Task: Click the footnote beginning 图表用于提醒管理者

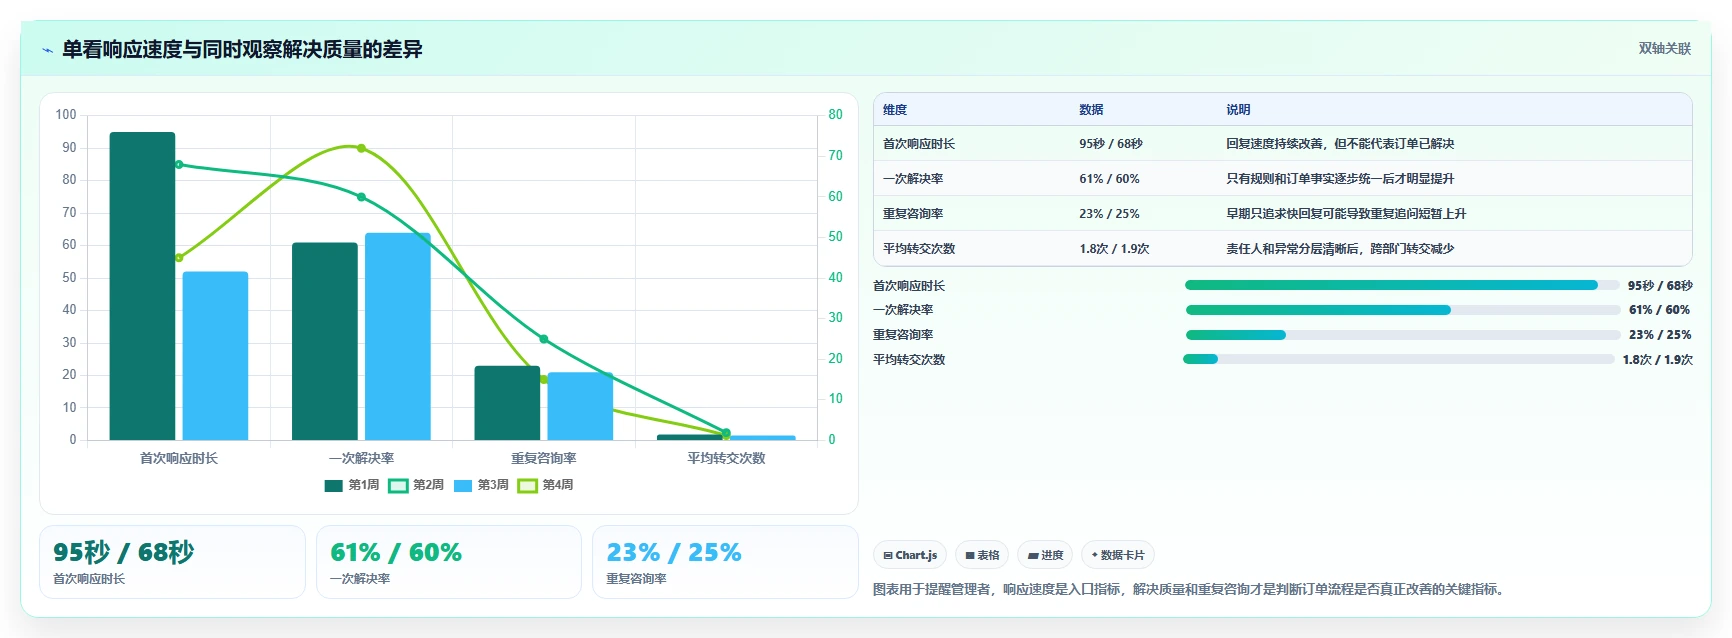Action: (1189, 590)
